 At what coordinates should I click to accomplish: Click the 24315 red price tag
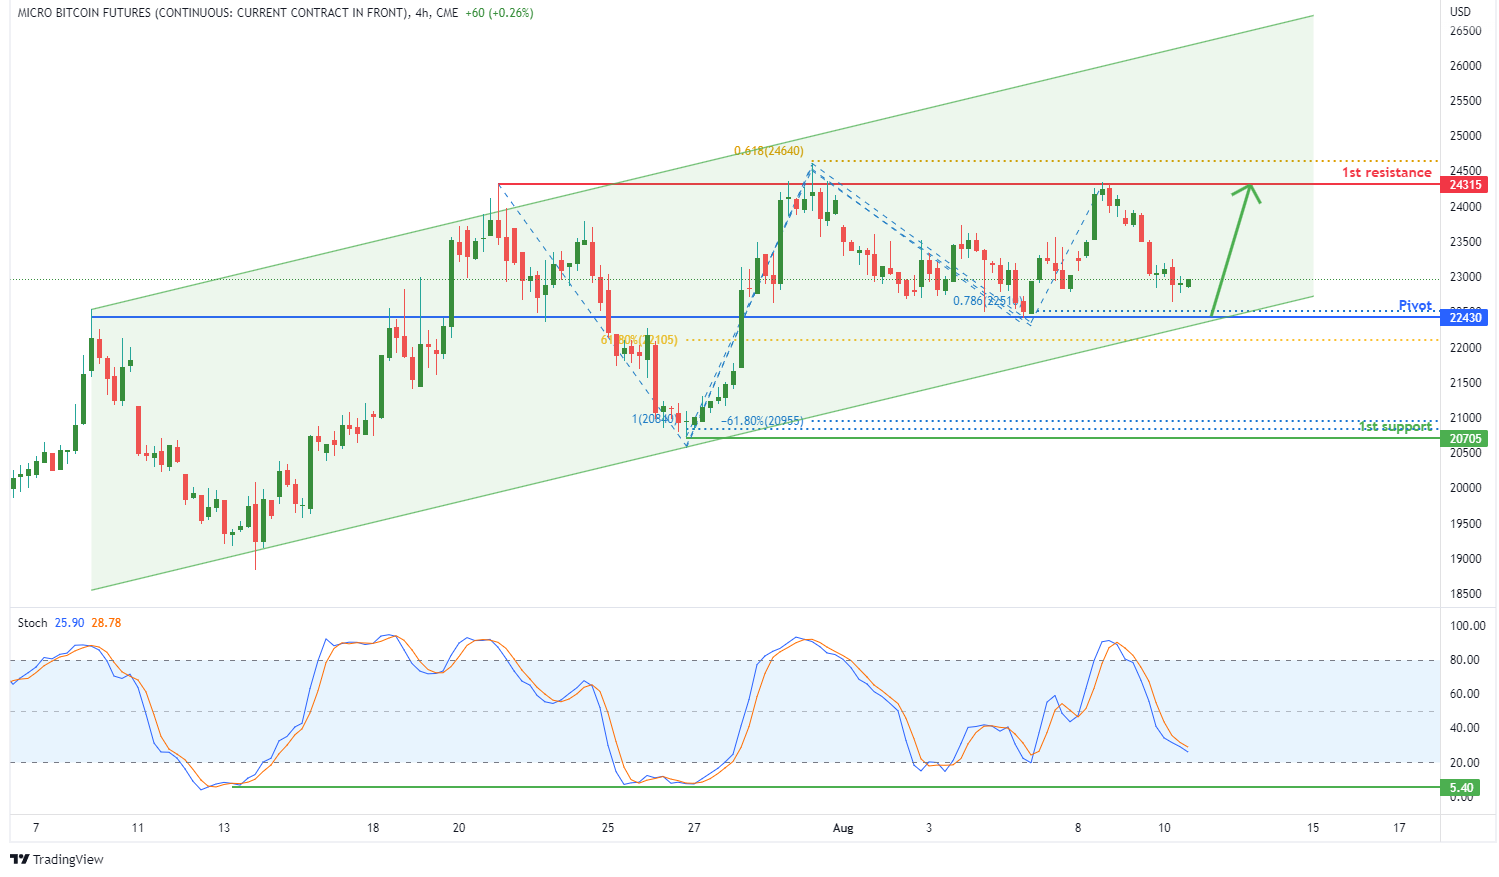(x=1465, y=185)
